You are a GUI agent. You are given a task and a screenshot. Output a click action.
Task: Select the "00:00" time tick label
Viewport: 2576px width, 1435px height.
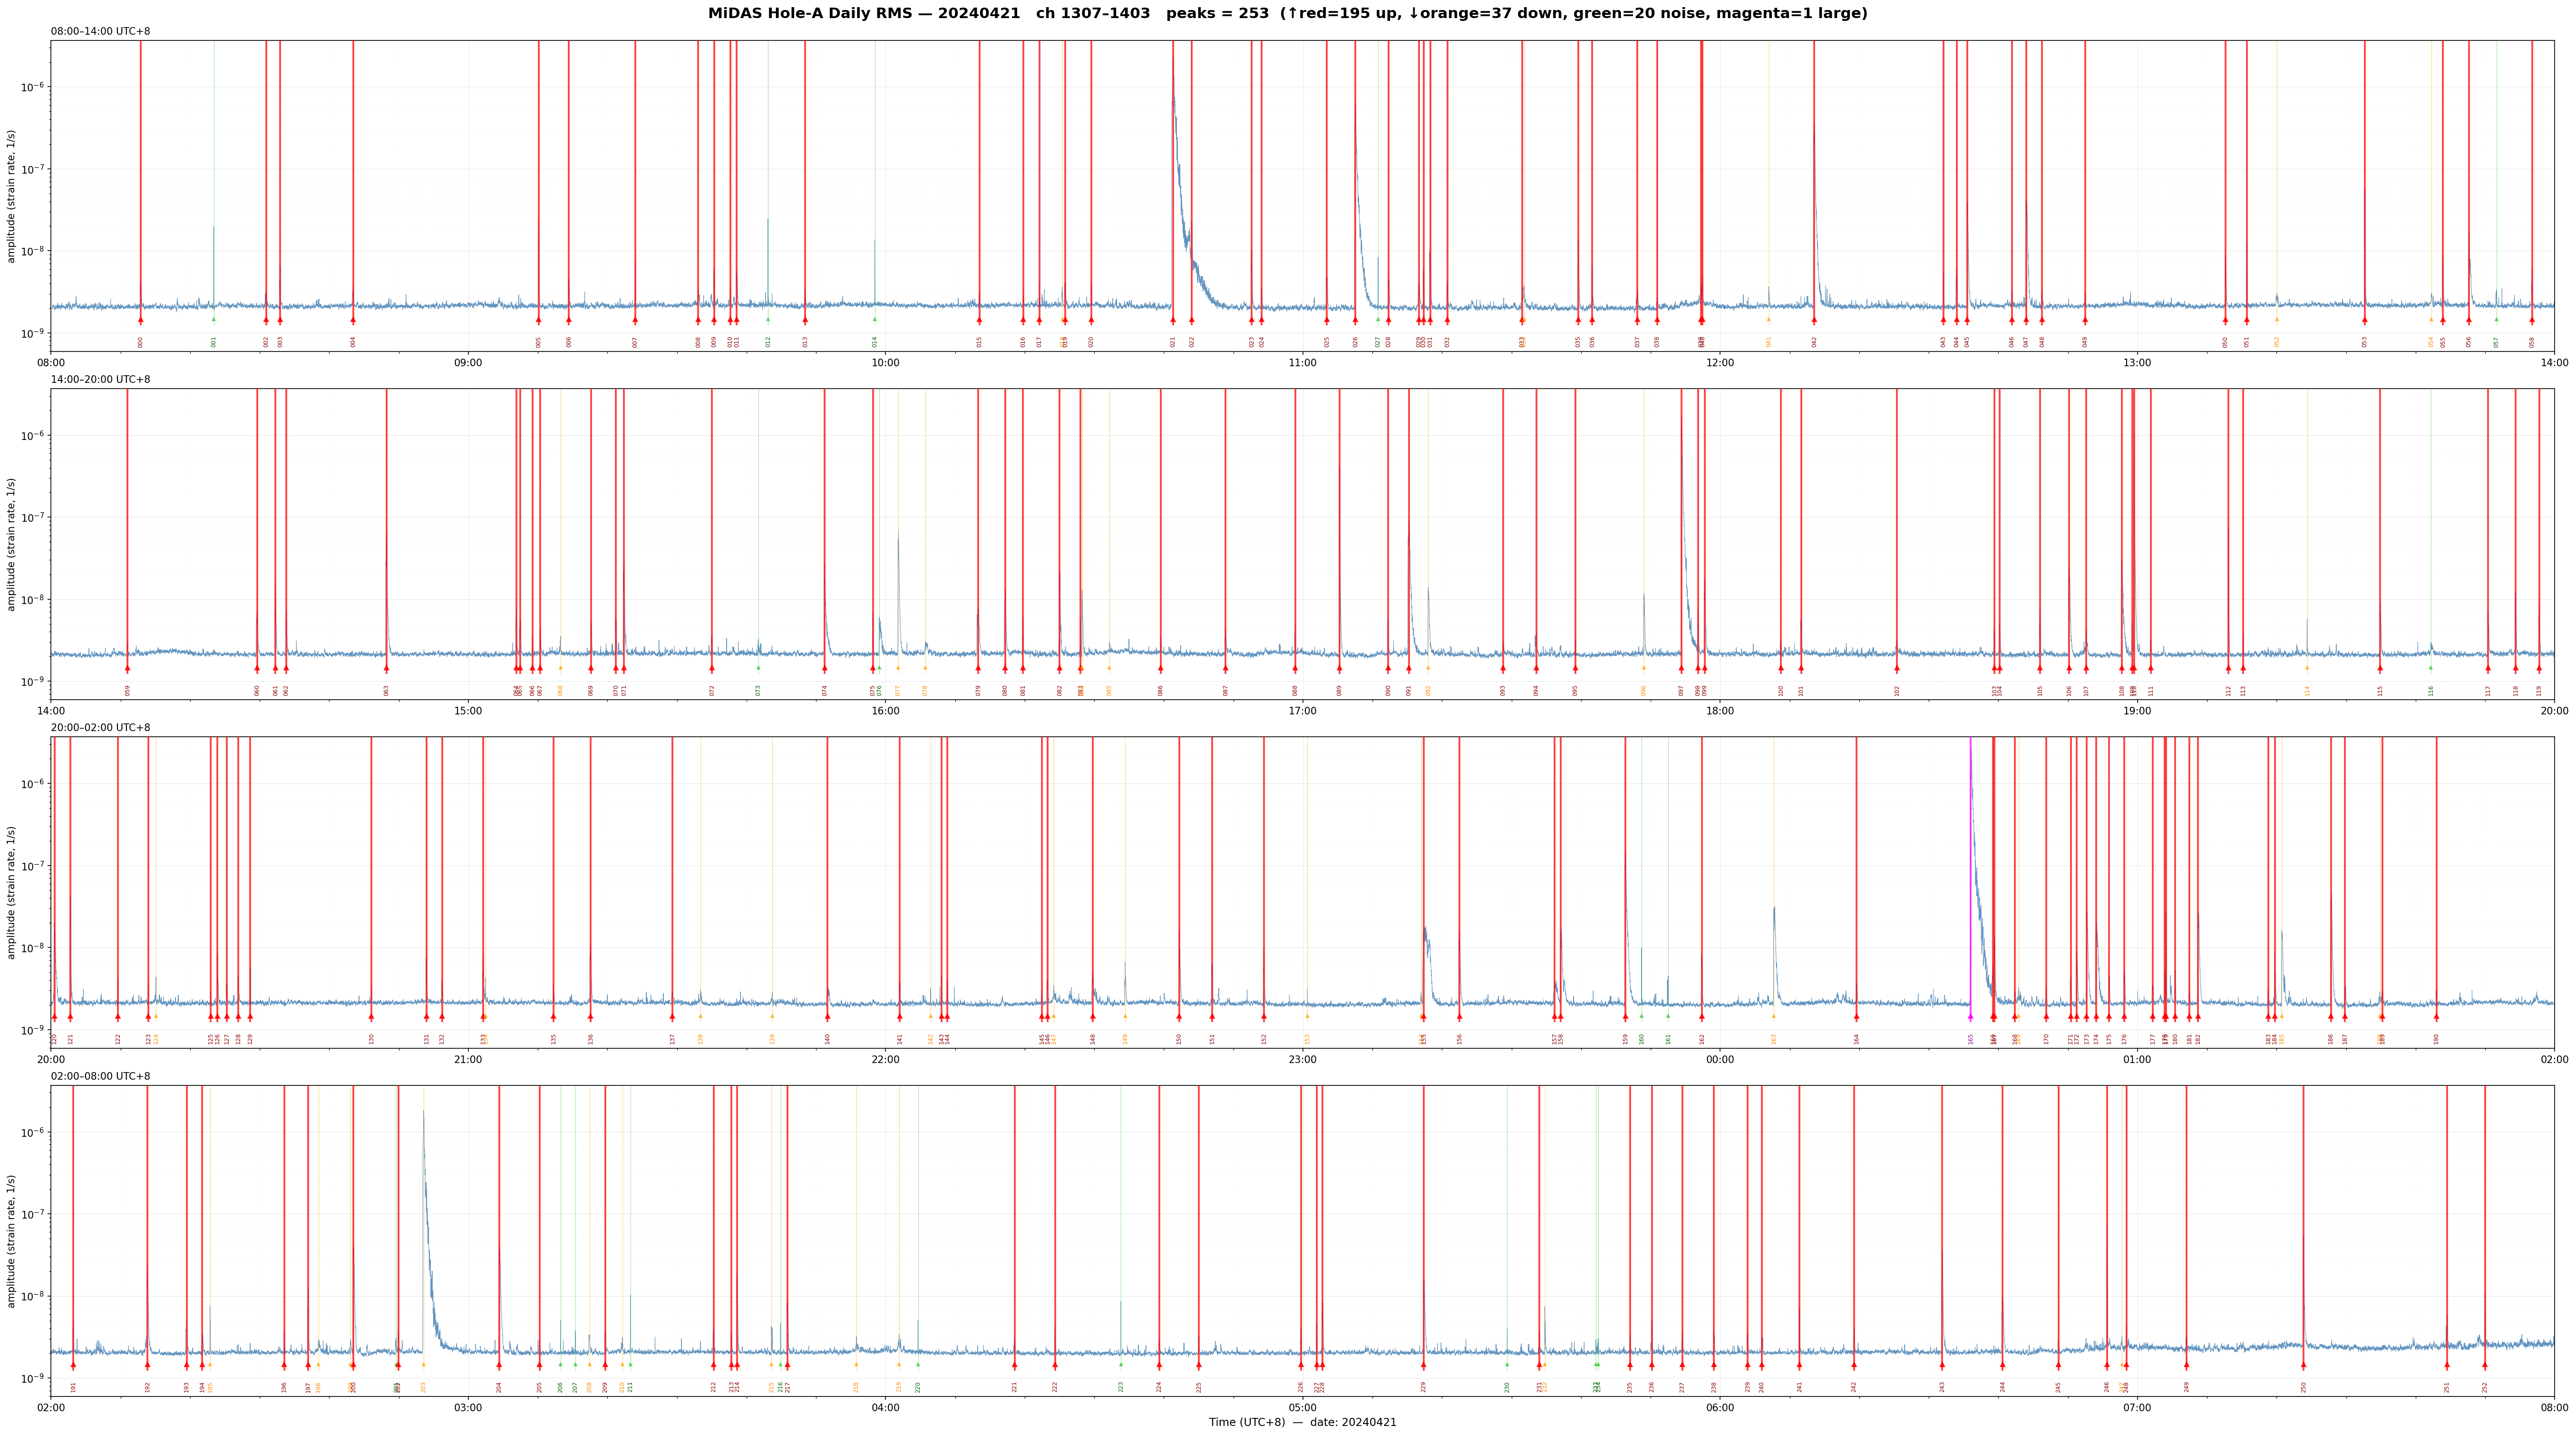coord(1720,1060)
